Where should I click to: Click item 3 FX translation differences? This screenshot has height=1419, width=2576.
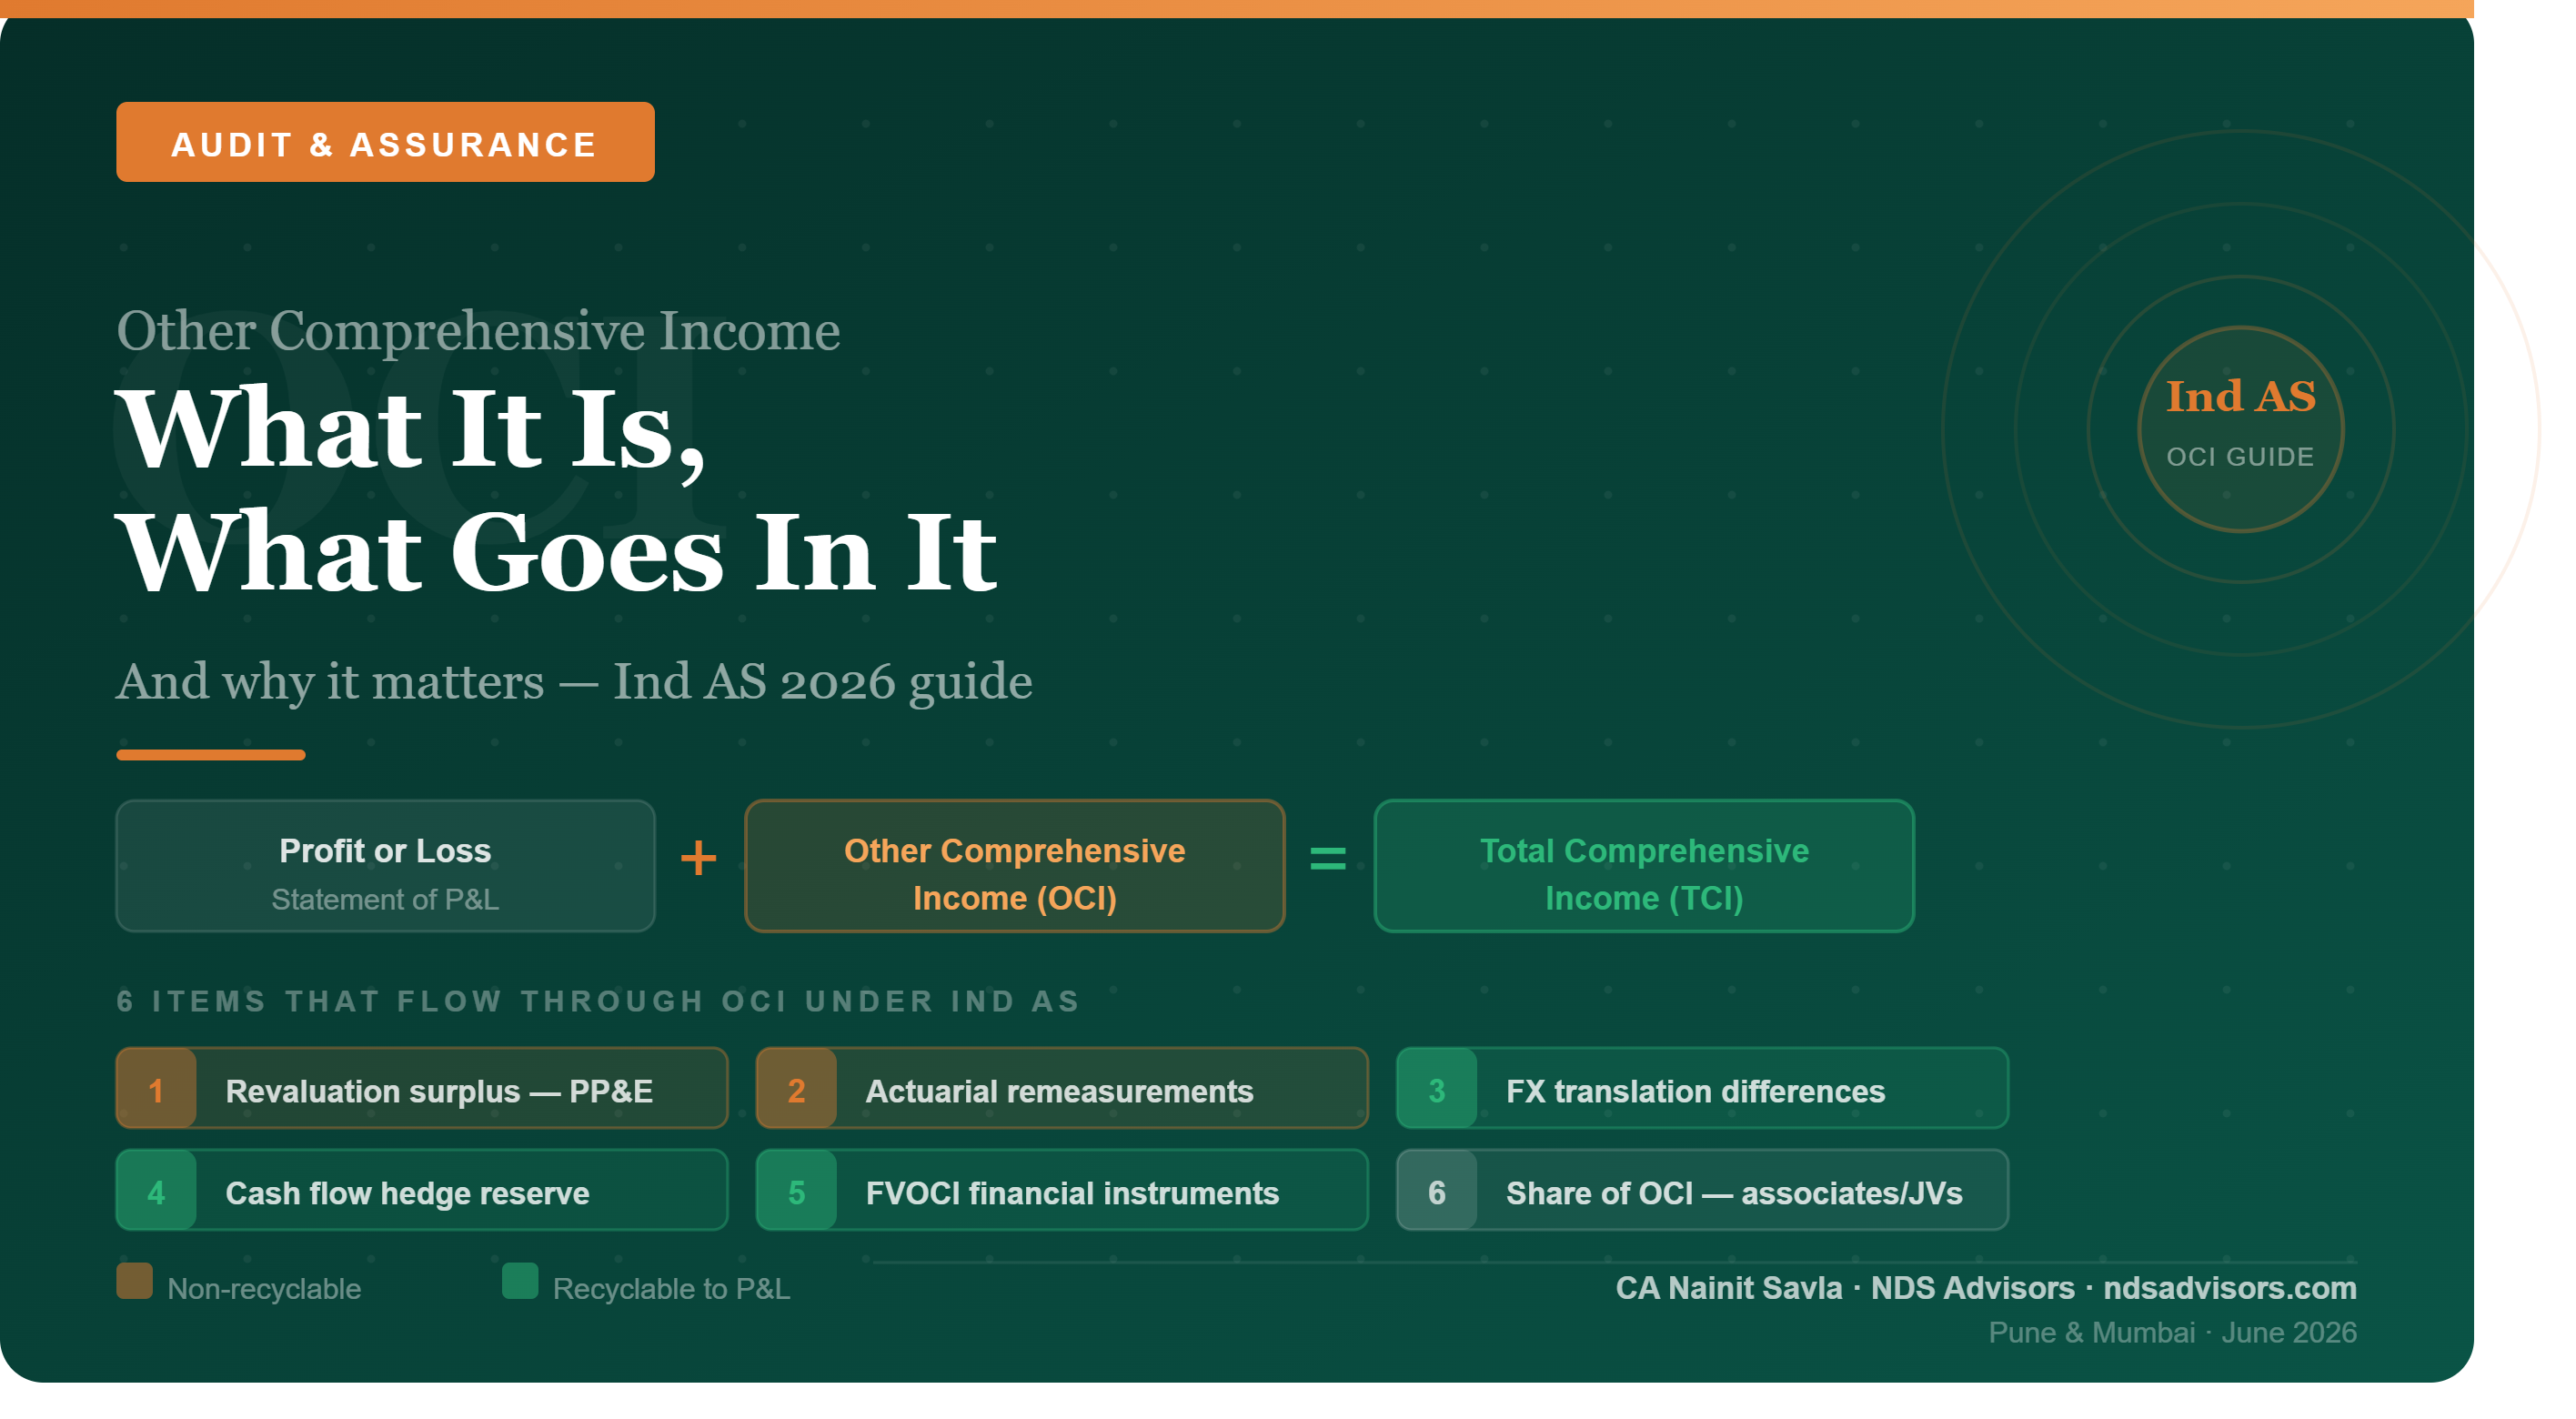pyautogui.click(x=1702, y=1089)
